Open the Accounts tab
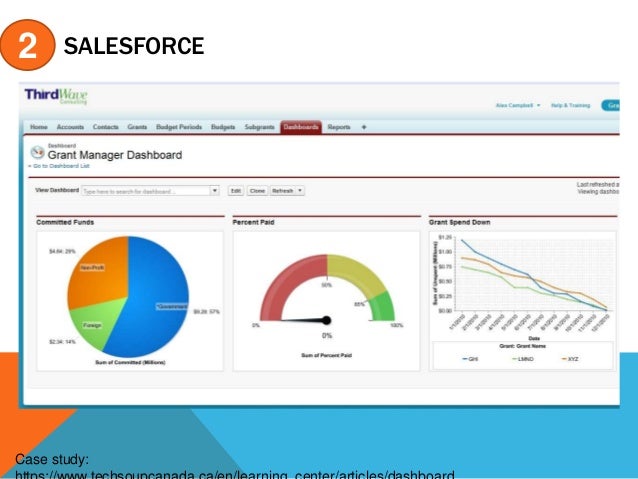The height and width of the screenshot is (479, 638). point(70,127)
